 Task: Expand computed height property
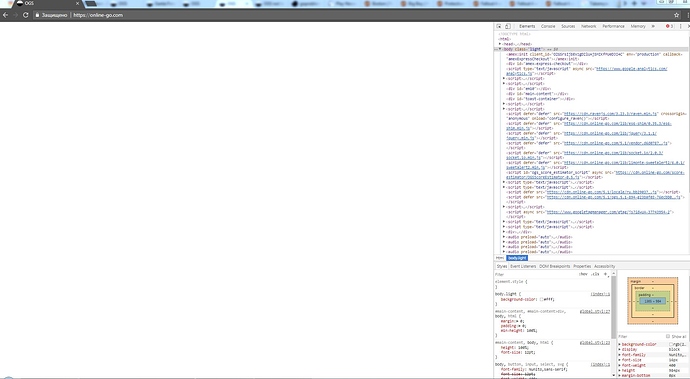point(620,371)
